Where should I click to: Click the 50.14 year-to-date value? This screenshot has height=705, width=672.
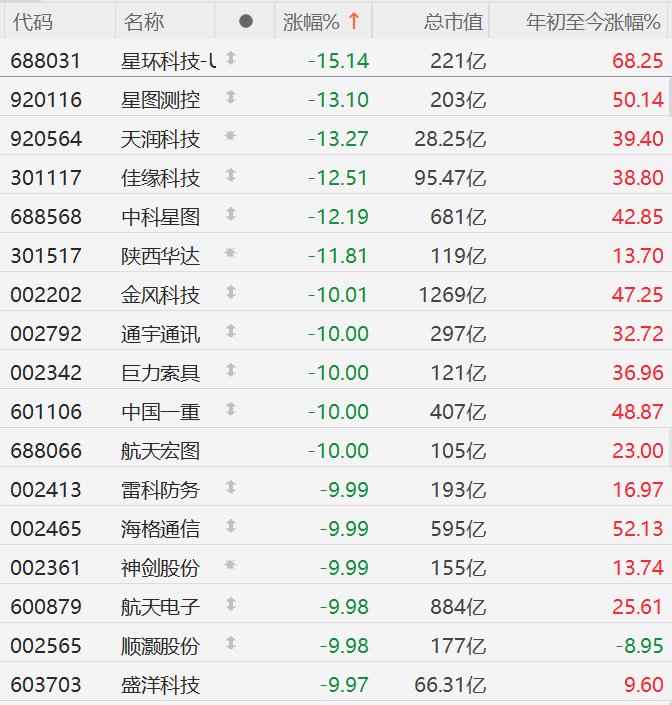point(637,100)
